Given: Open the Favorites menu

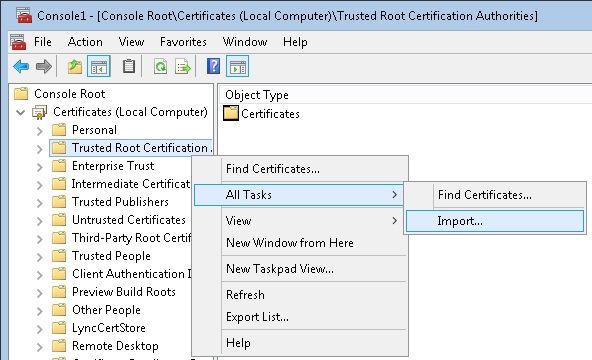Looking at the screenshot, I should point(183,42).
